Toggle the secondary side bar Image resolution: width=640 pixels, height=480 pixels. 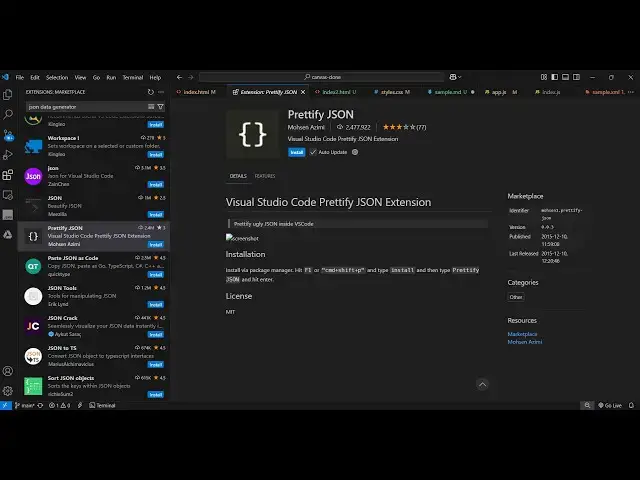[x=576, y=77]
